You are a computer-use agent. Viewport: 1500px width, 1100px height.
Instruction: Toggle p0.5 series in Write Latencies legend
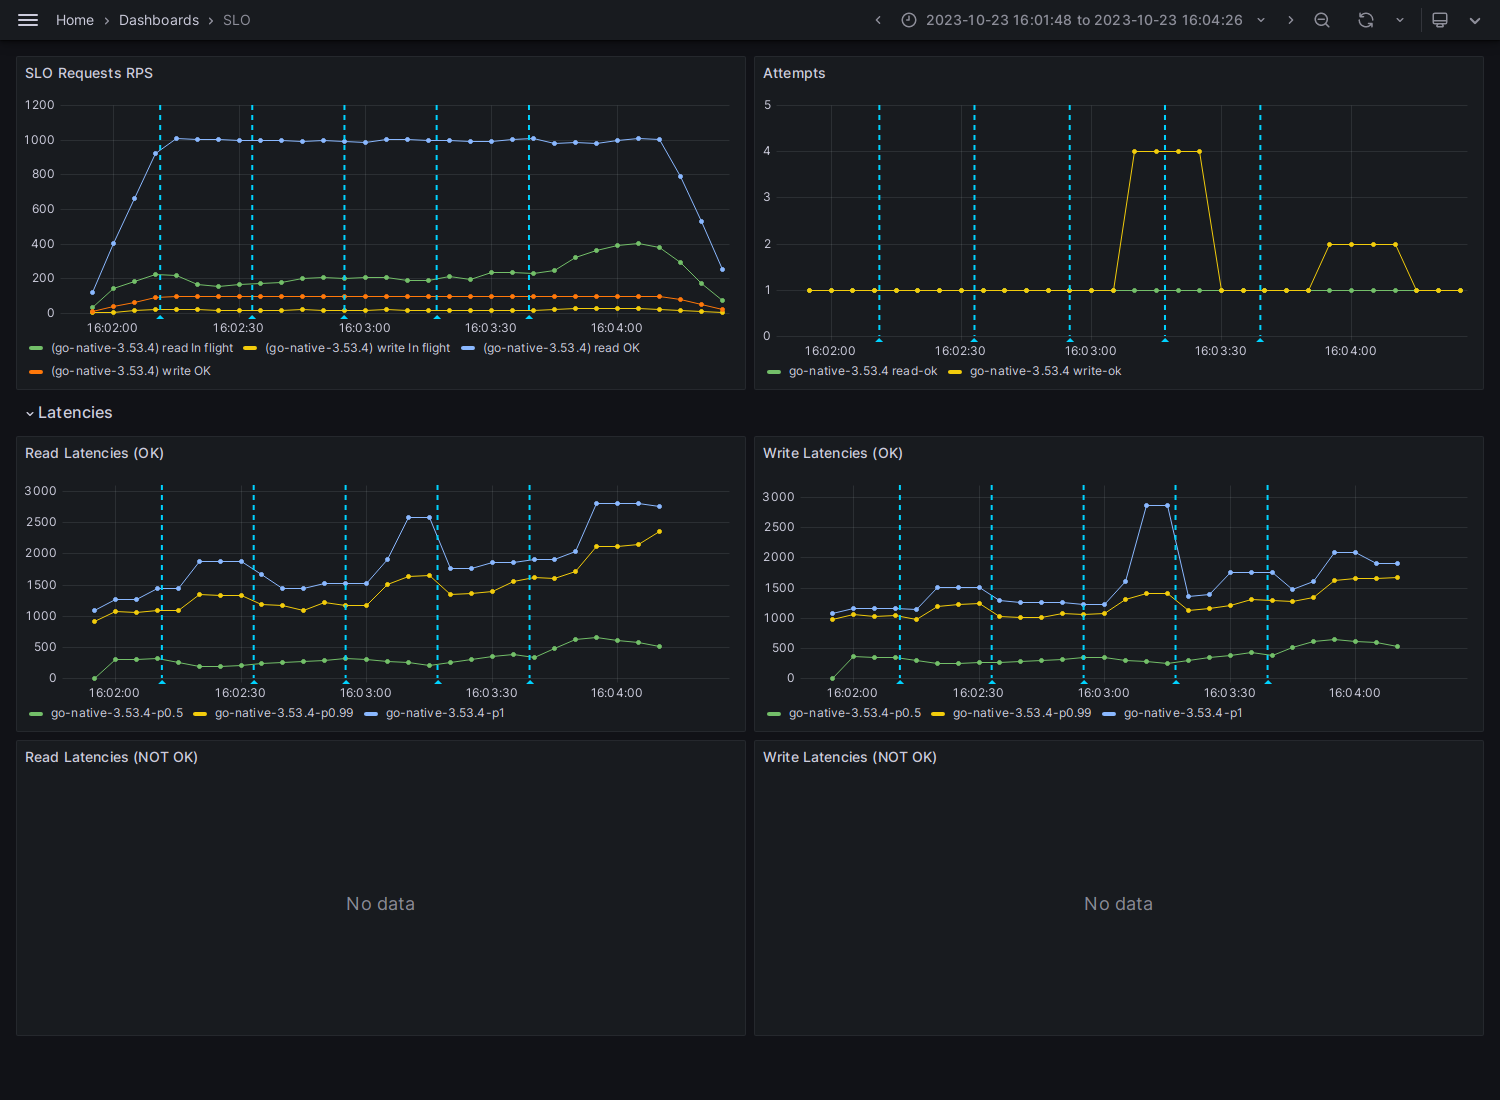click(855, 713)
